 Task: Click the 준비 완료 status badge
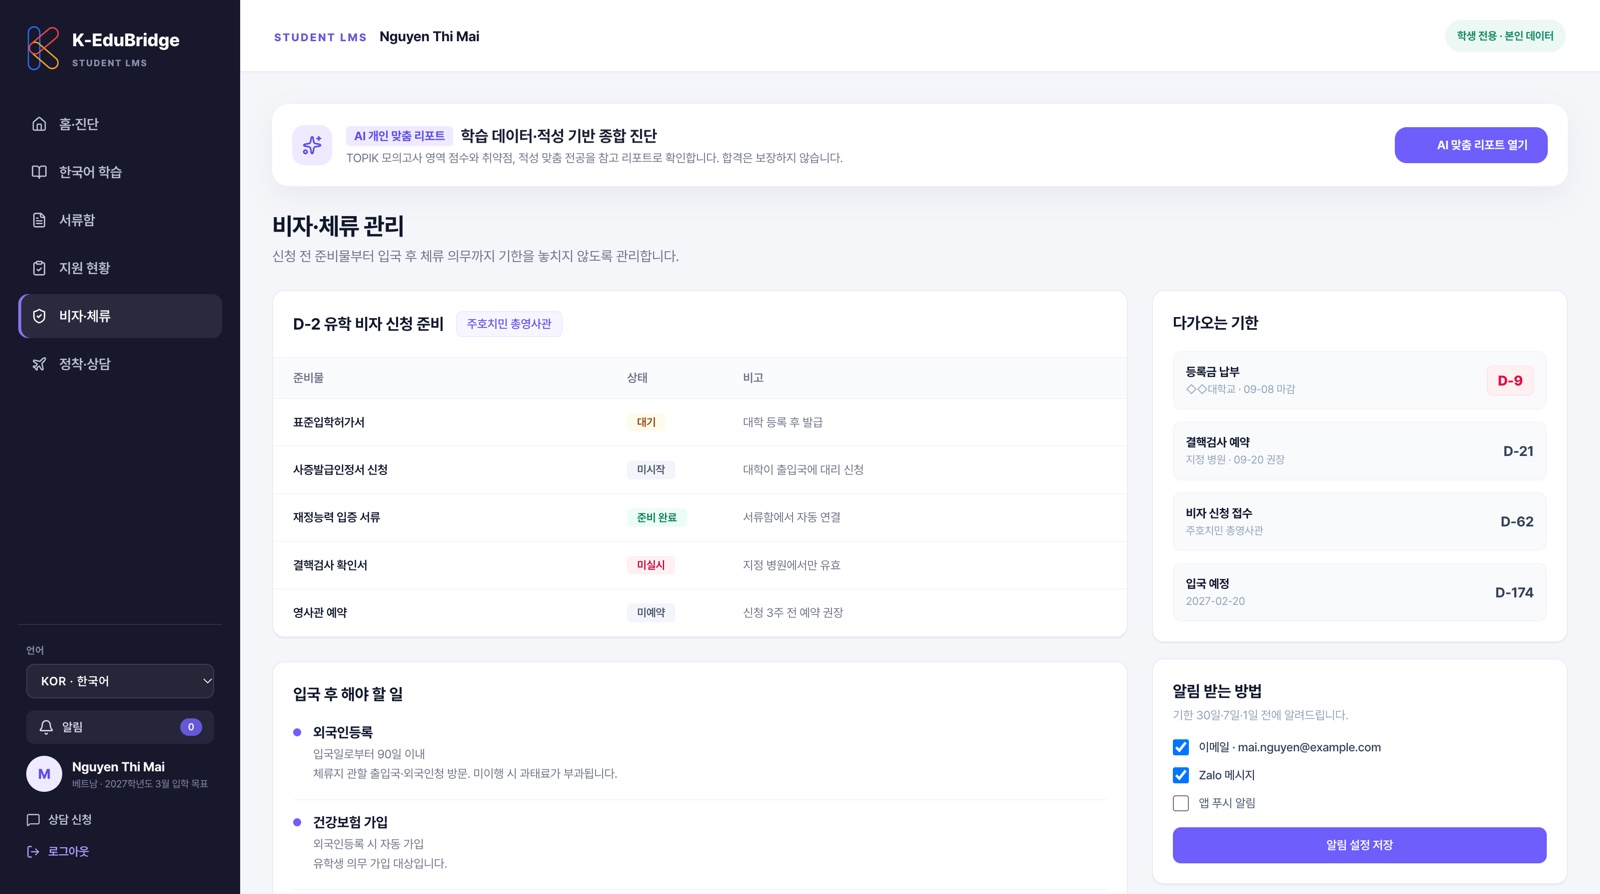(x=657, y=518)
